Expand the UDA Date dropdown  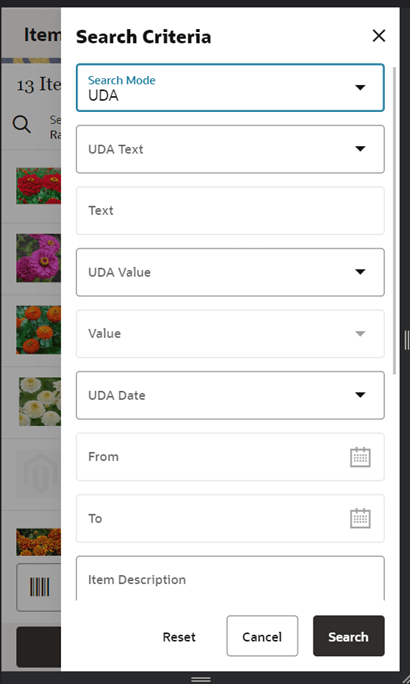point(230,395)
